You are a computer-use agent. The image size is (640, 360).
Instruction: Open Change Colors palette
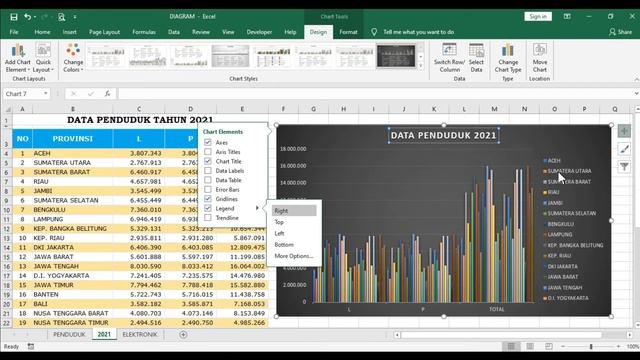tap(73, 58)
